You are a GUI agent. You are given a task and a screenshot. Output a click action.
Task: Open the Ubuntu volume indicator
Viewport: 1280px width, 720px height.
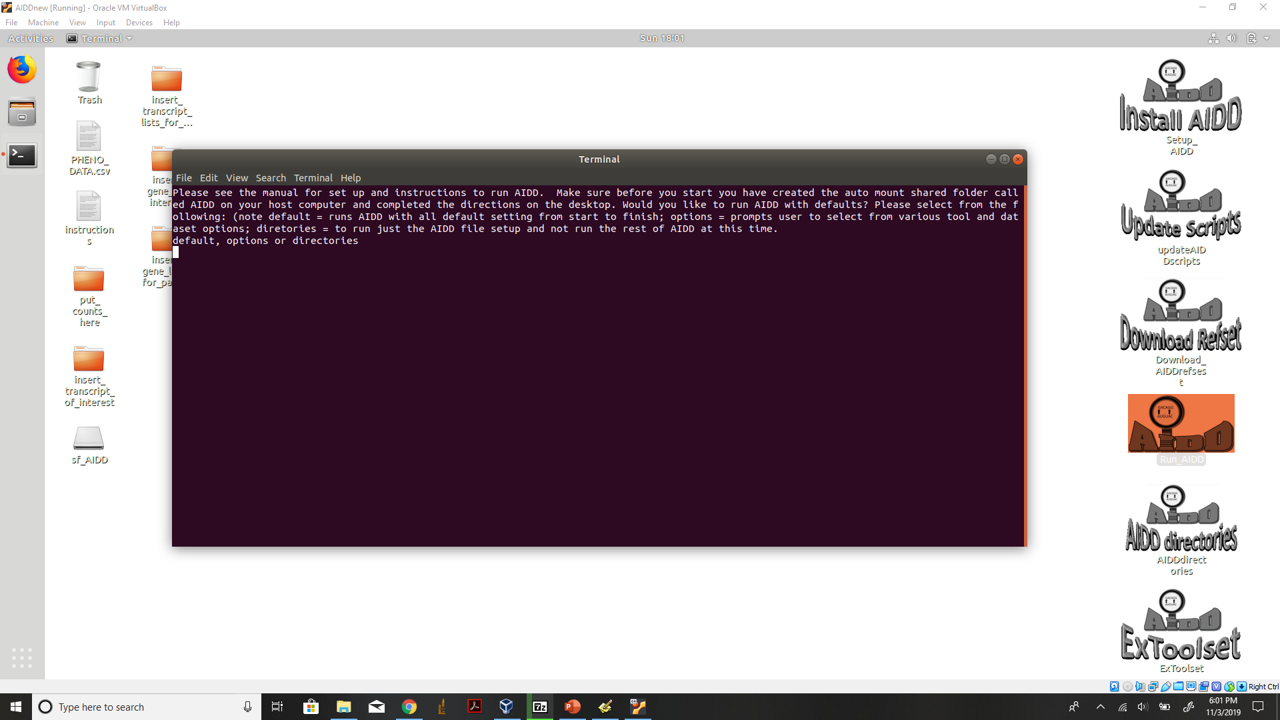[1232, 38]
